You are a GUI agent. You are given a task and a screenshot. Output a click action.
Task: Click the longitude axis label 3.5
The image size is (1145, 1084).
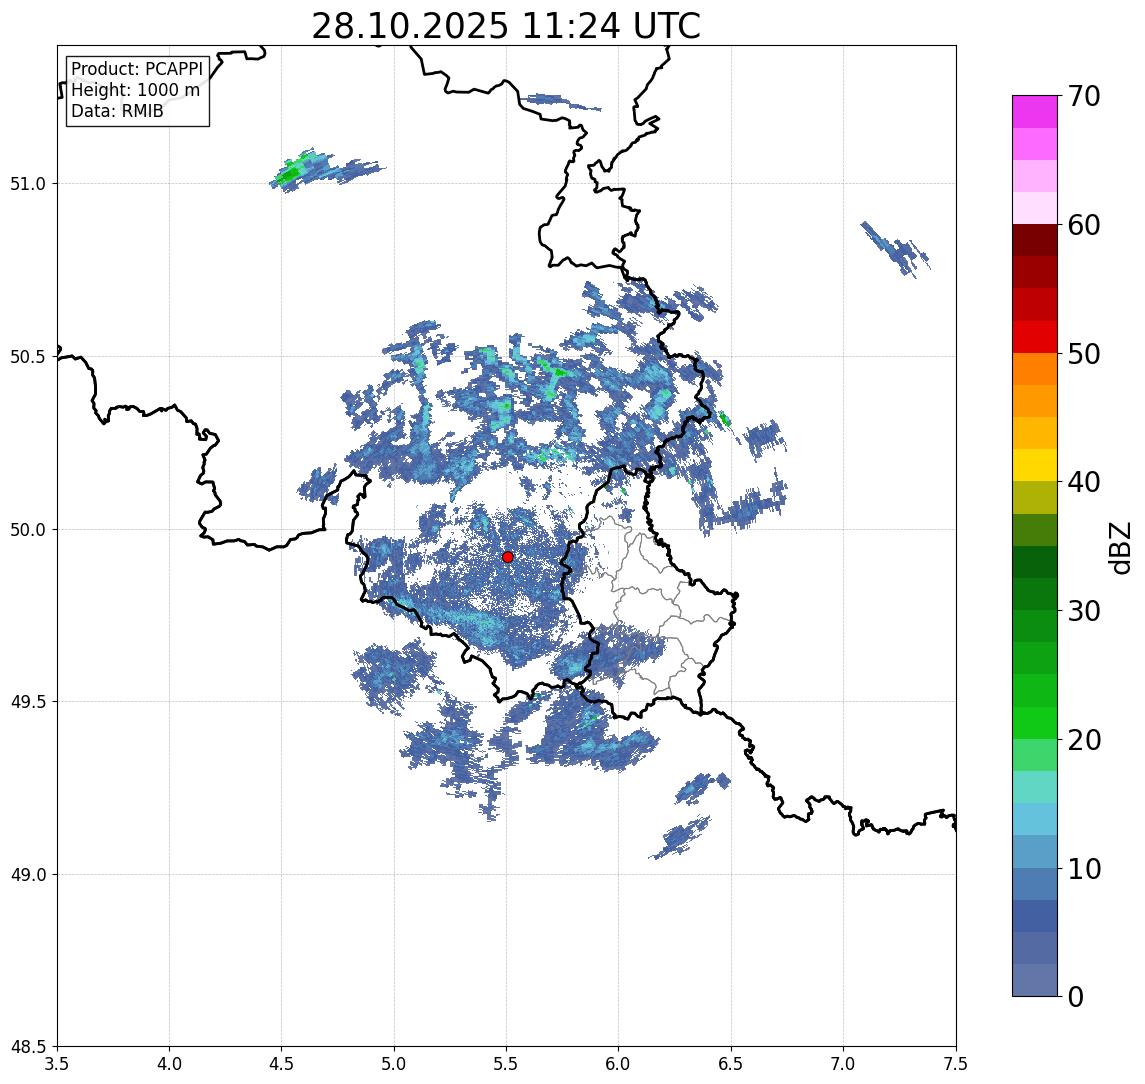point(57,1064)
